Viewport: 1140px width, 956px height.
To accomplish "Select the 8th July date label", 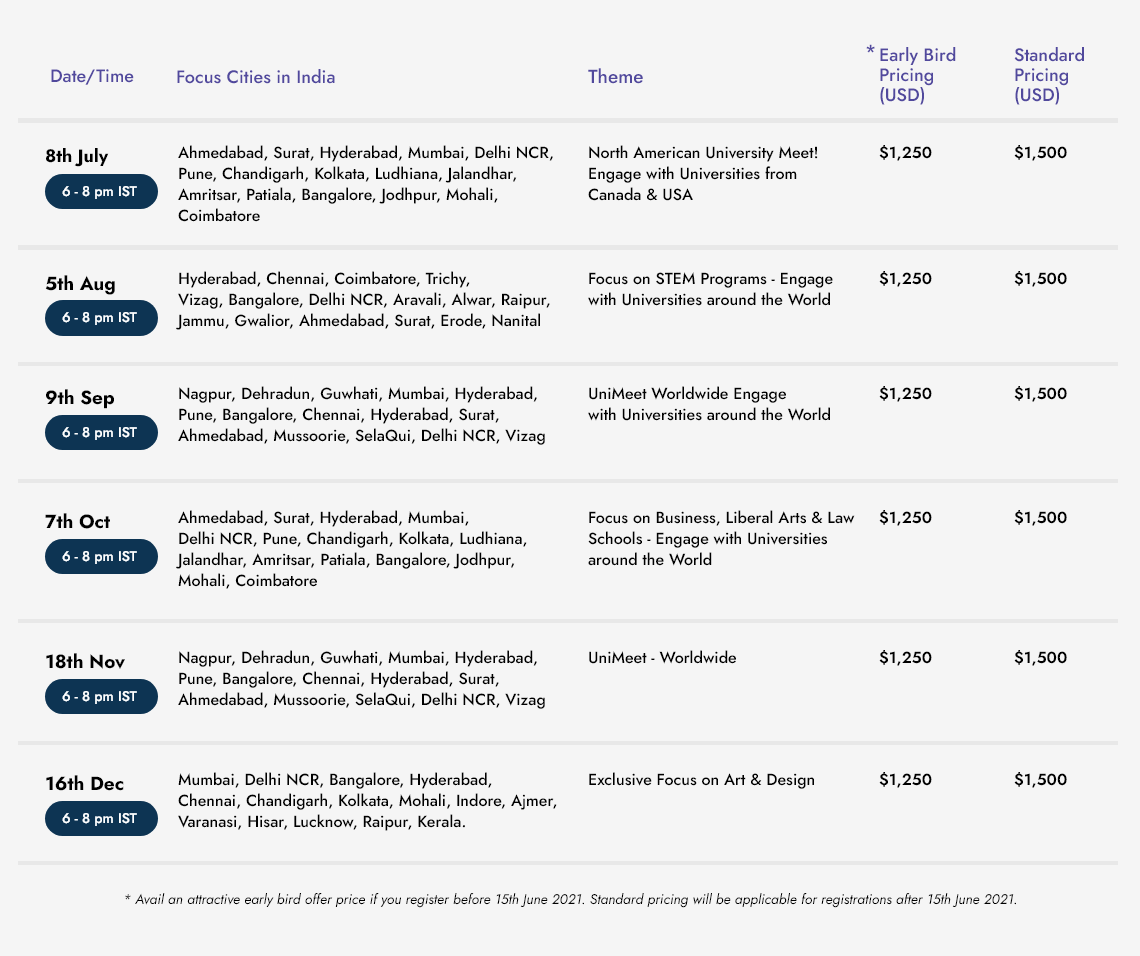I will click(x=77, y=156).
